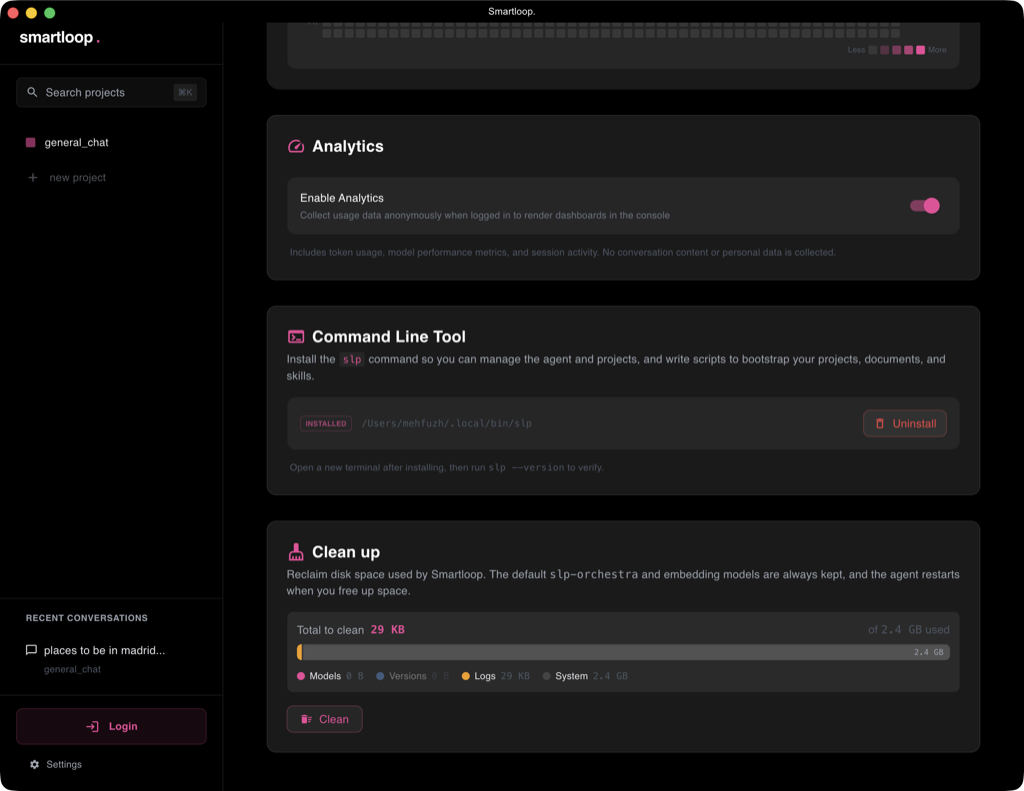
Task: Click the search magnifier icon in sidebar
Action: coord(32,92)
